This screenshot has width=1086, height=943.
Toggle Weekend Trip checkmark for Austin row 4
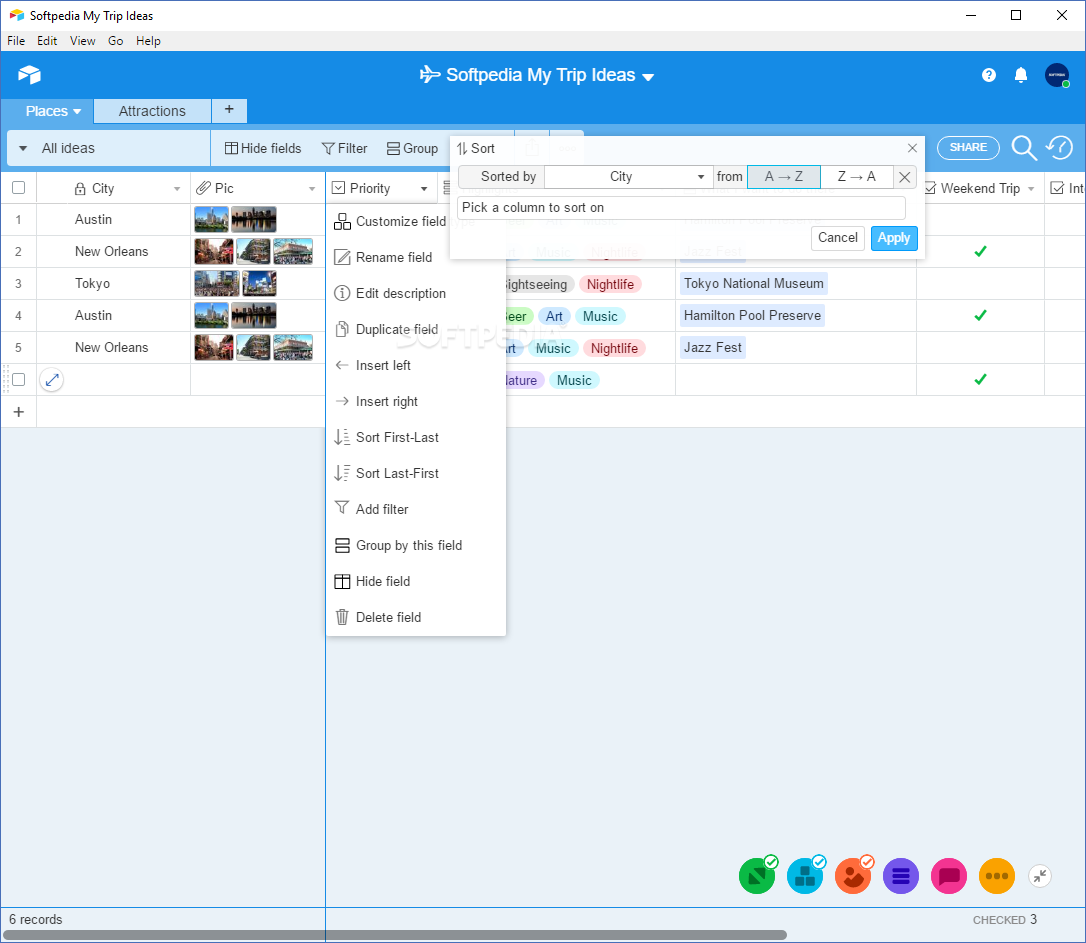980,315
